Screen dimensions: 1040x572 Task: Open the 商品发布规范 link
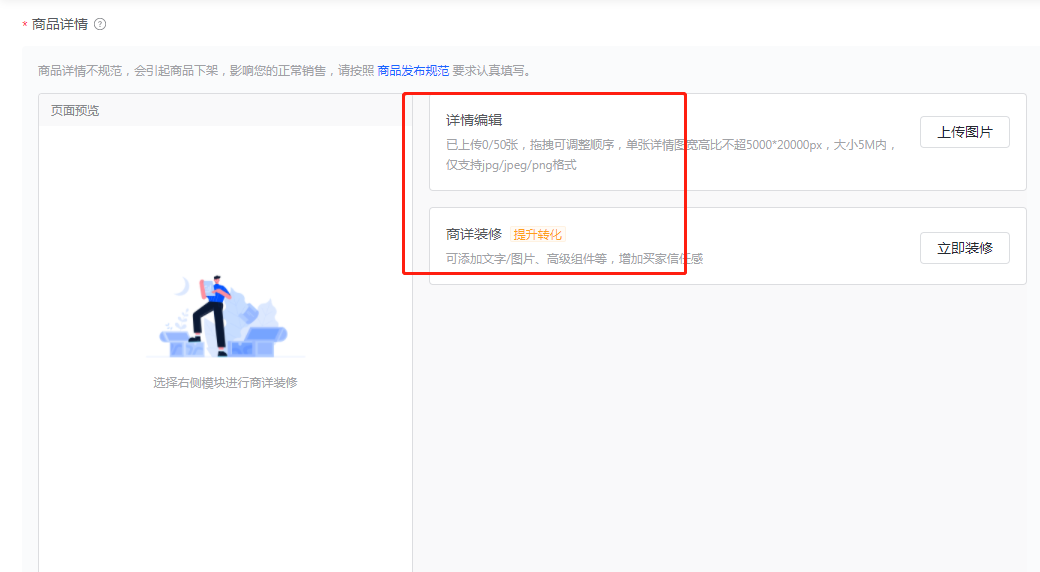pos(413,71)
